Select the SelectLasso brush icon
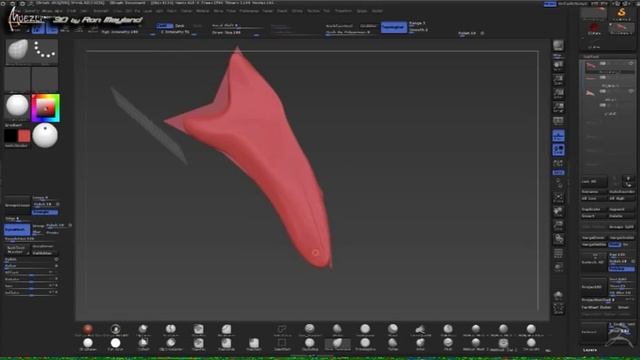 (x=282, y=331)
